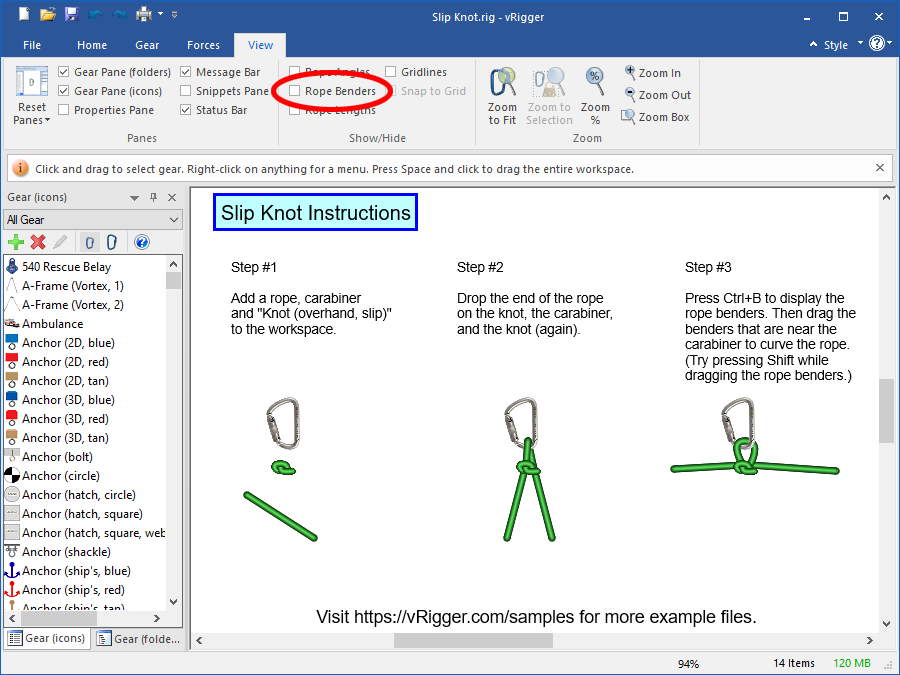Open the Style dropdown
The width and height of the screenshot is (900, 675).
point(843,44)
